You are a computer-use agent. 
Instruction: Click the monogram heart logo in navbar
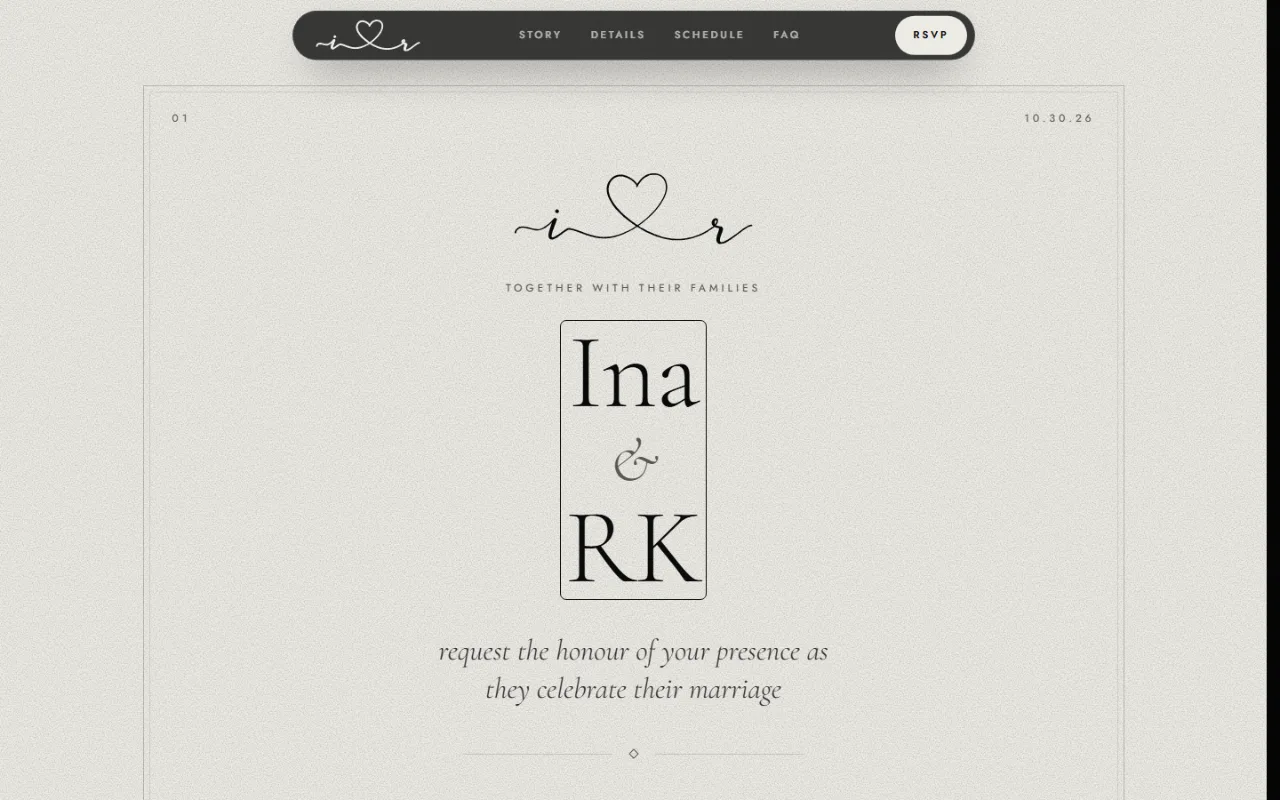point(368,35)
